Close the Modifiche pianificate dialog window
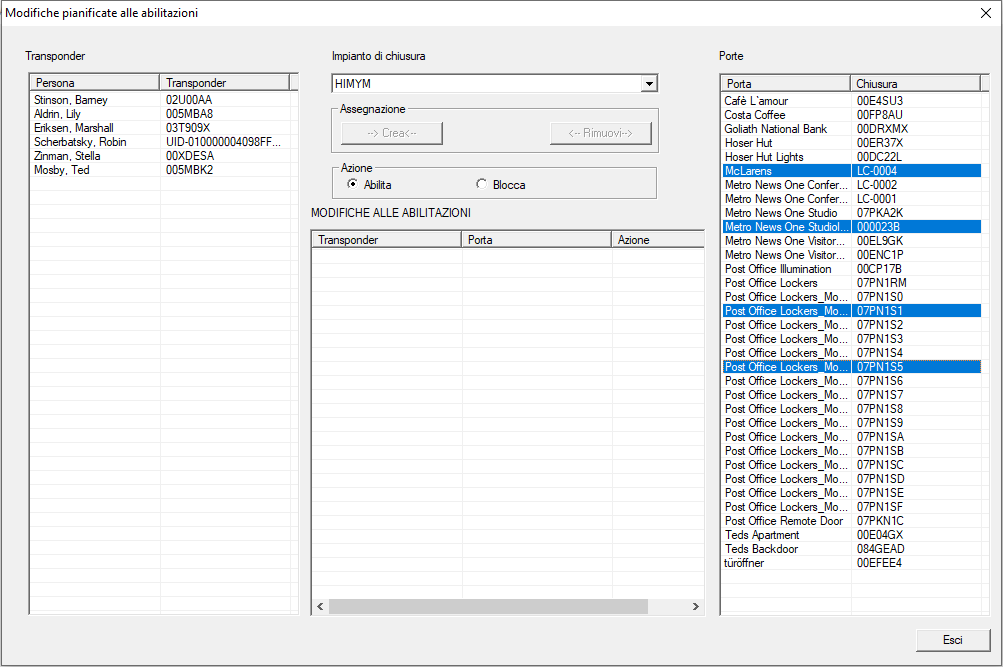Screen dimensions: 1003x667 coord(984,13)
